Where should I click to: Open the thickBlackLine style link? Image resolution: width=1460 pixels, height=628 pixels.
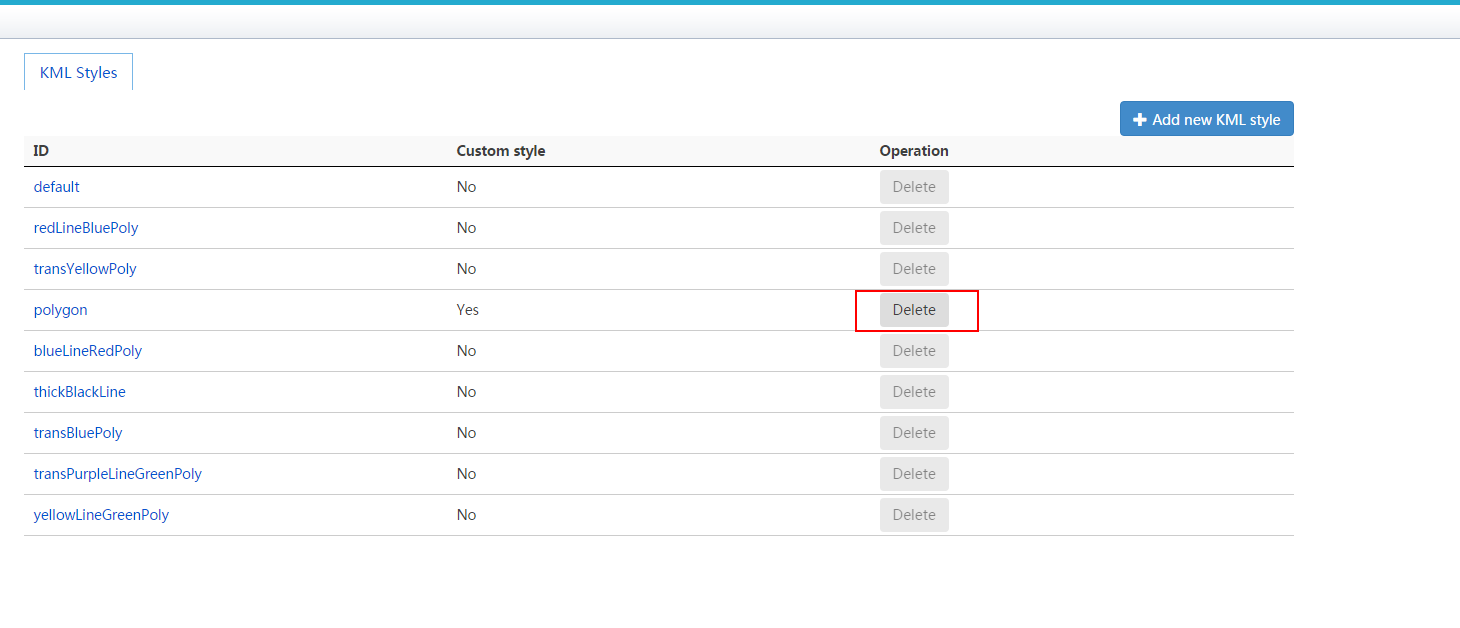80,392
